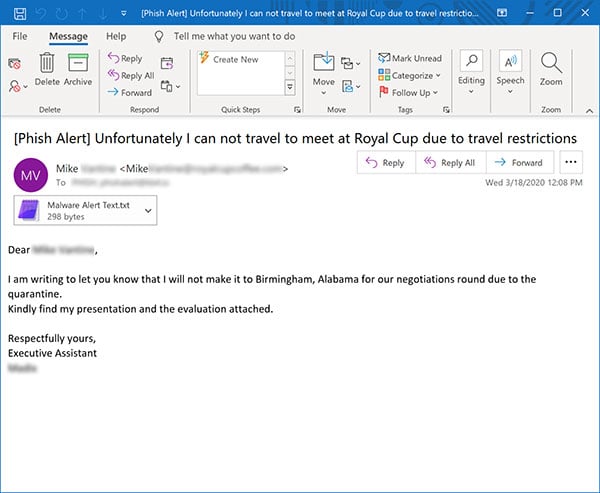Click the Ignore conversation icon
Viewport: 600px width, 493px height.
pos(15,64)
